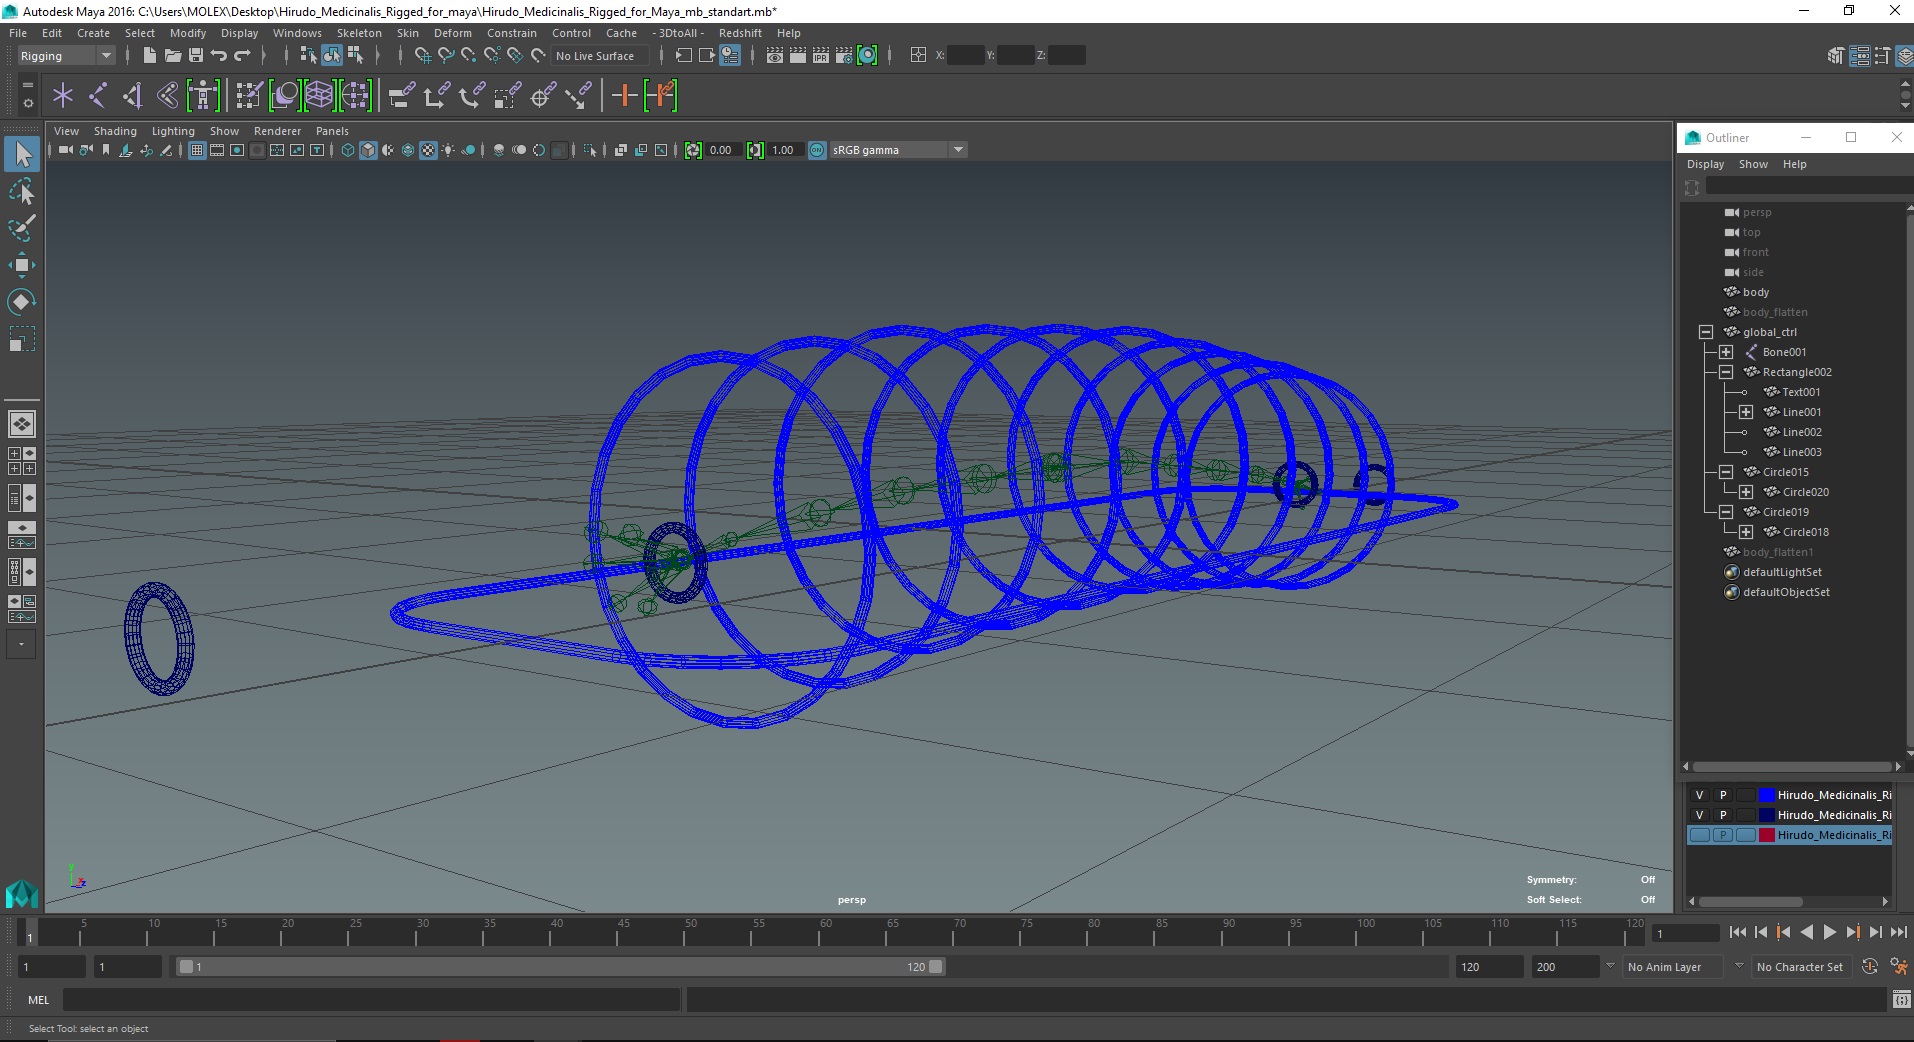This screenshot has height=1042, width=1914.
Task: Click the Redo arrow icon
Action: (242, 56)
